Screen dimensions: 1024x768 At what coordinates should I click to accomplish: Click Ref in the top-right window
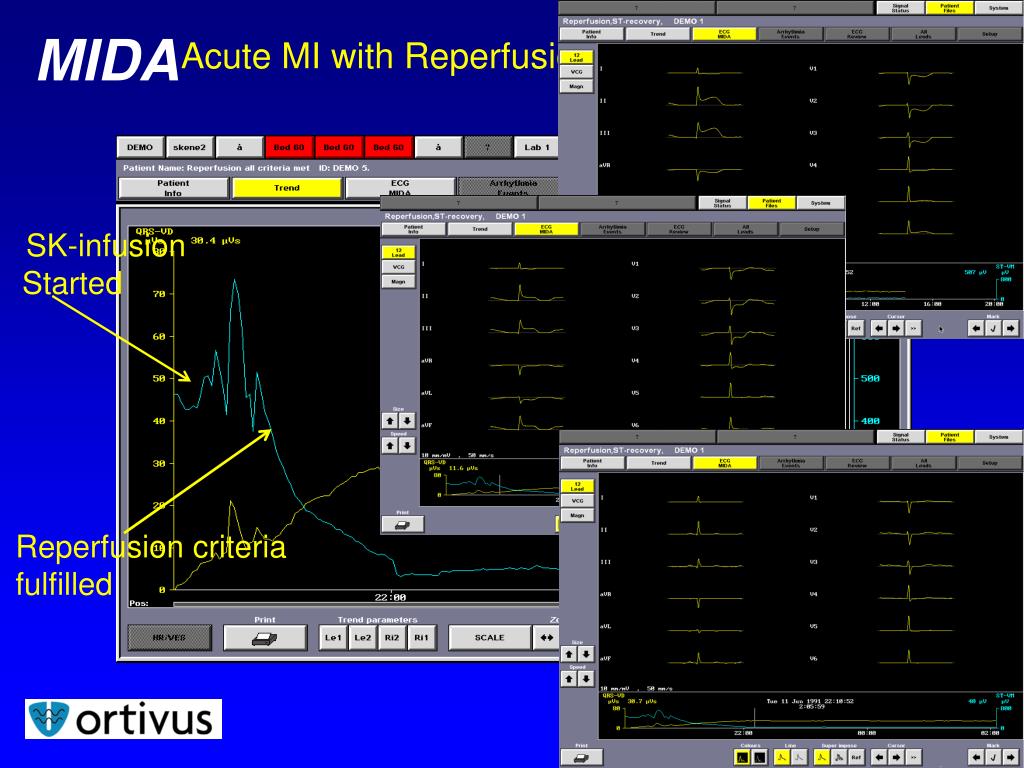[x=856, y=328]
